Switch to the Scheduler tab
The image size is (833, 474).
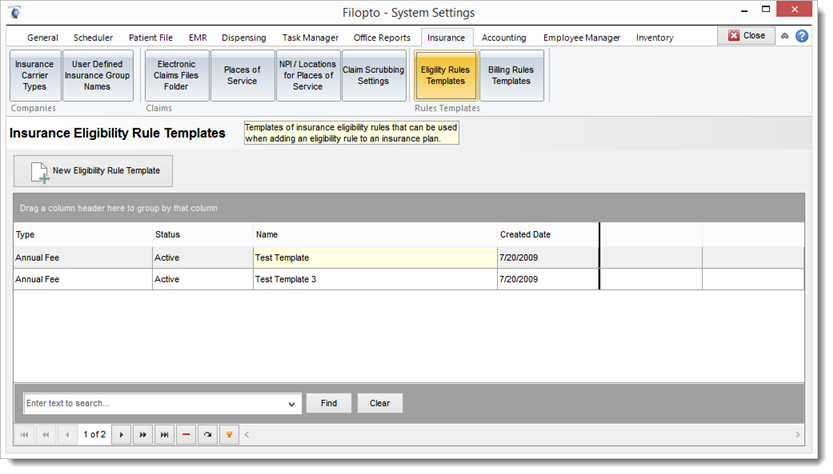tap(93, 38)
